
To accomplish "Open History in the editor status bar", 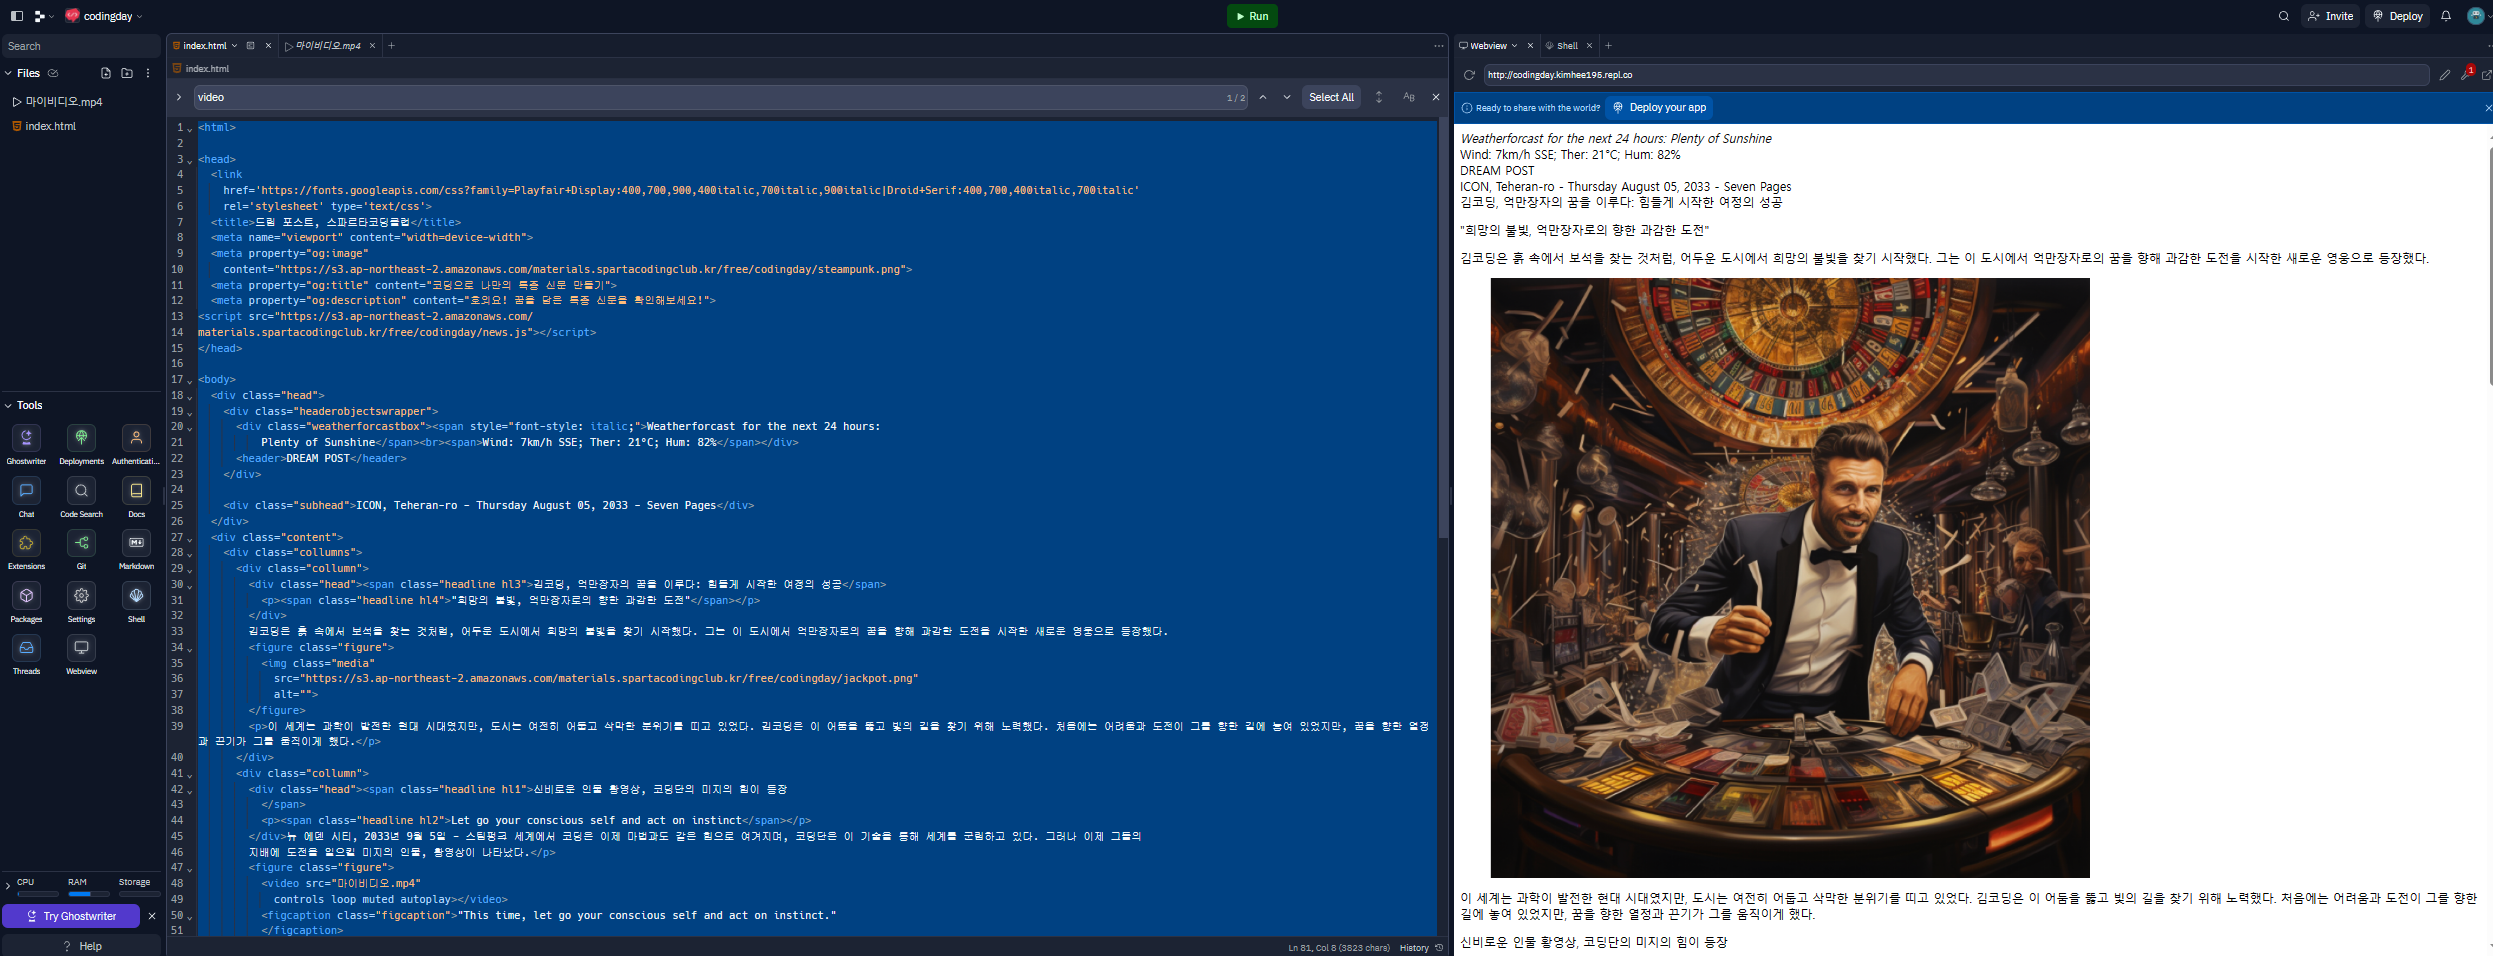I will (1421, 948).
